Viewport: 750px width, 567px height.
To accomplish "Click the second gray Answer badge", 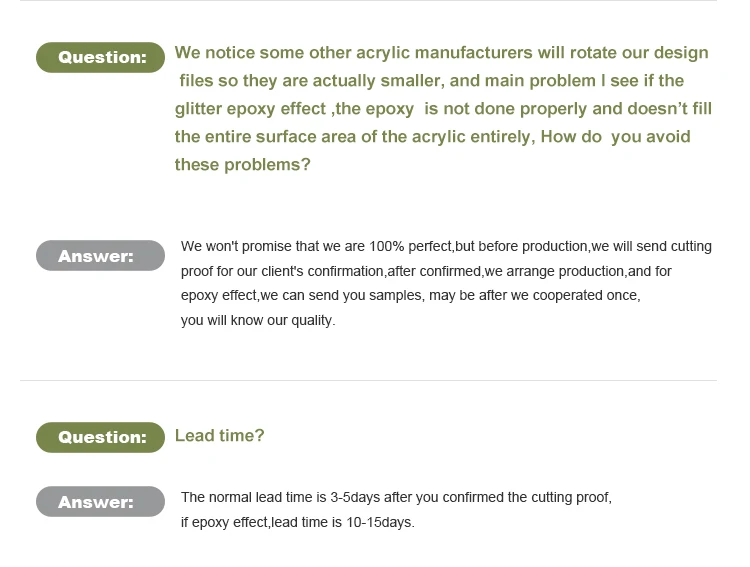I will [x=100, y=501].
